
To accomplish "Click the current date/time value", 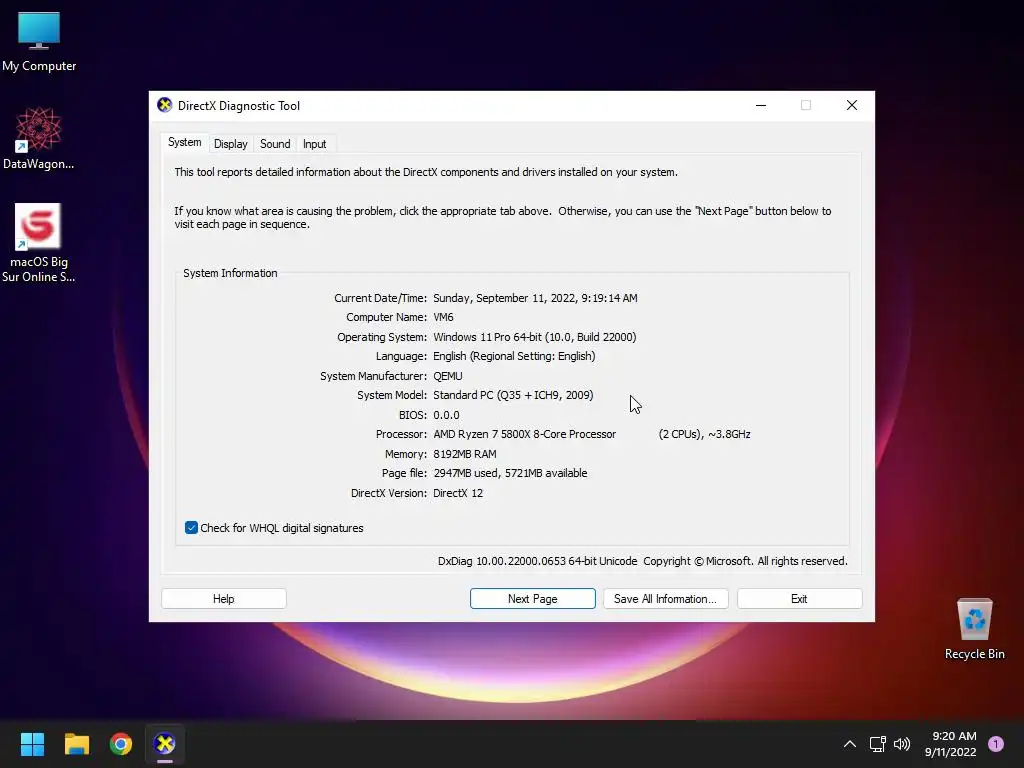I will click(536, 298).
